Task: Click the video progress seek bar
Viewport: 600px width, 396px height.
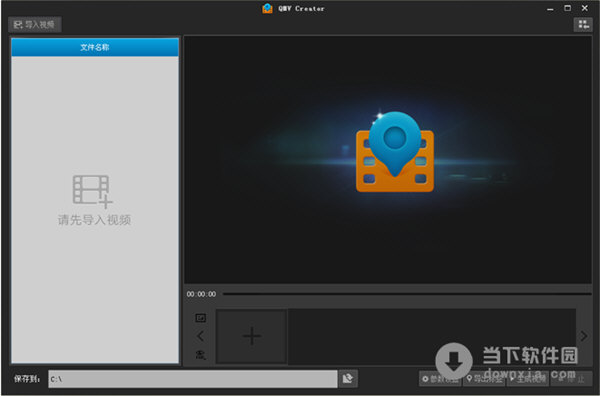Action: coord(407,294)
